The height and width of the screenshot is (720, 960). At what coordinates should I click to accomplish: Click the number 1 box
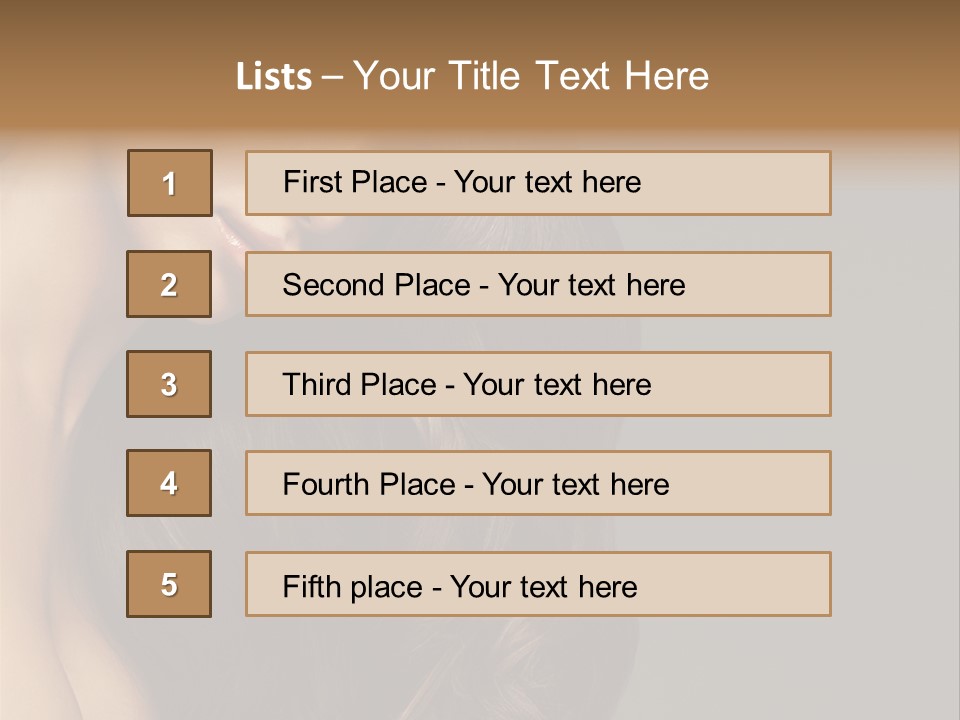tap(170, 183)
